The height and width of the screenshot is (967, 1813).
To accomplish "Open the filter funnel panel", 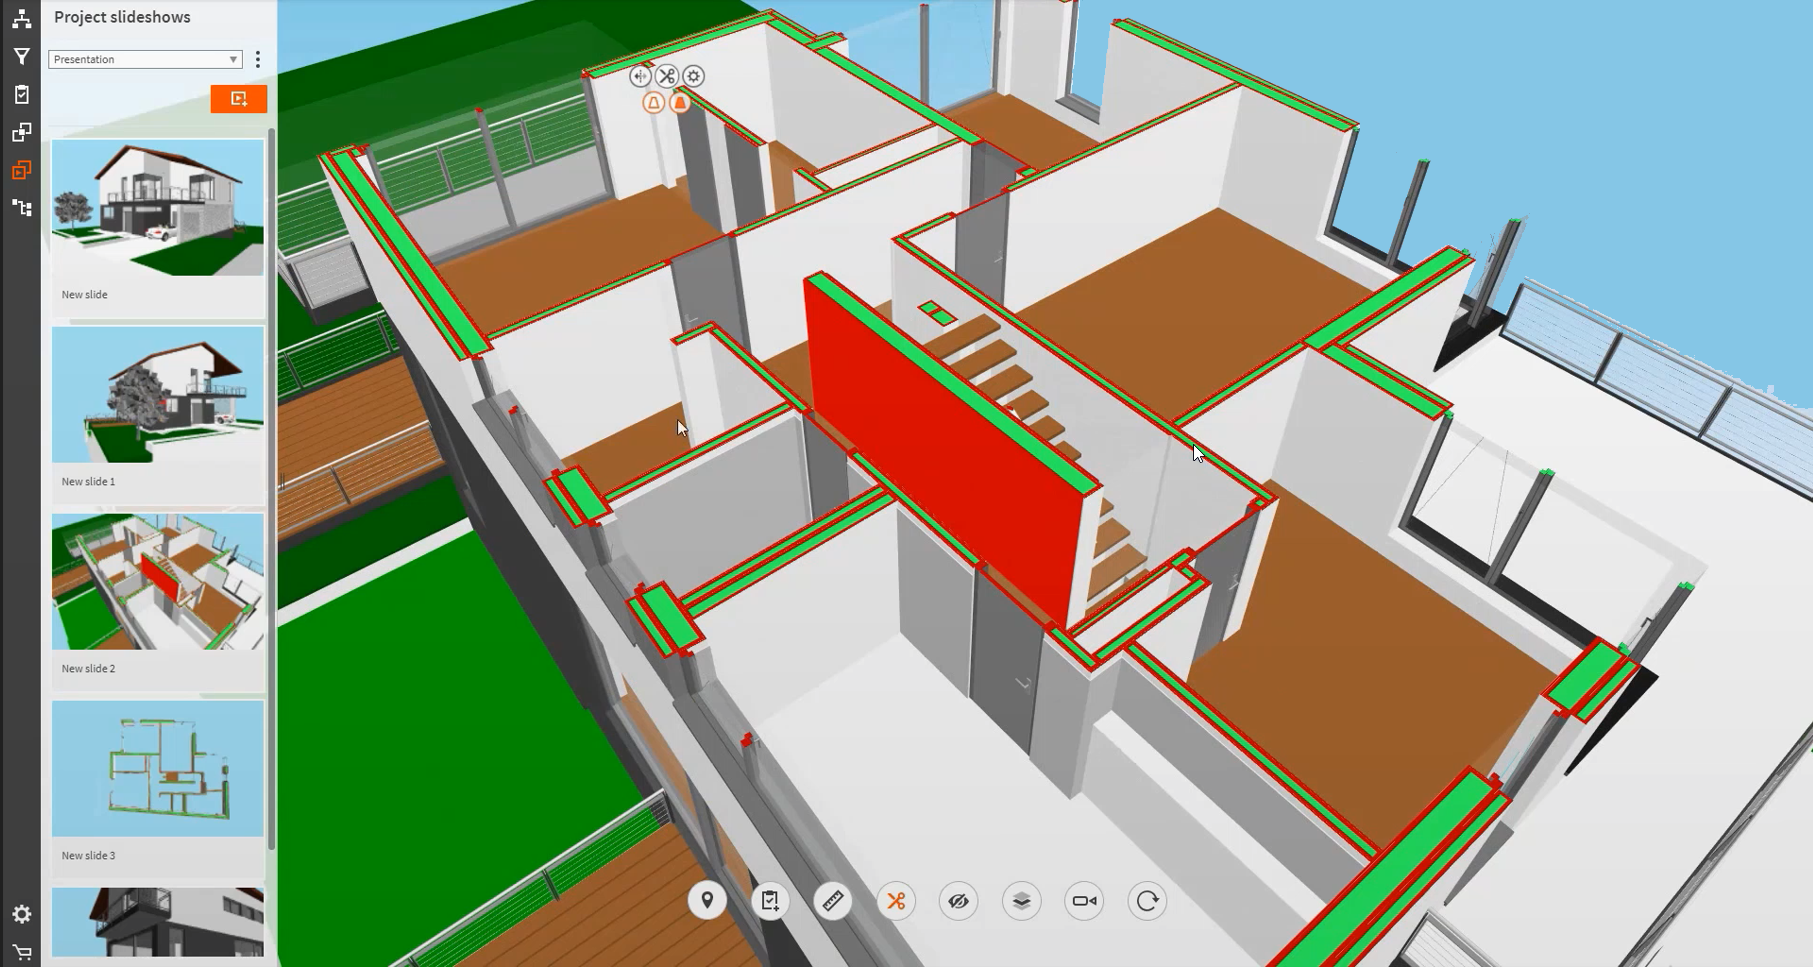I will click(x=21, y=57).
